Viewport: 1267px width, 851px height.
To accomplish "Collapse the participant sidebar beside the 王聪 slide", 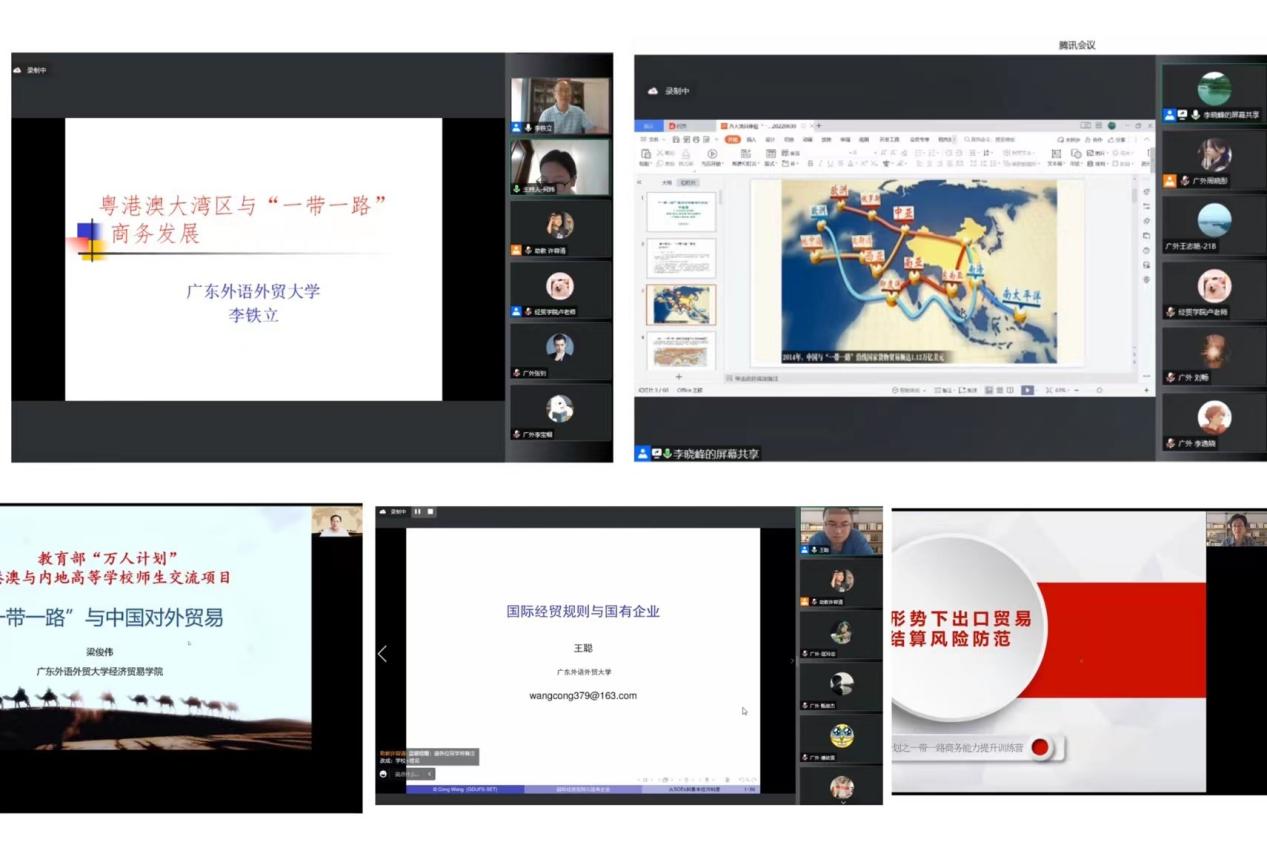I will (x=792, y=660).
